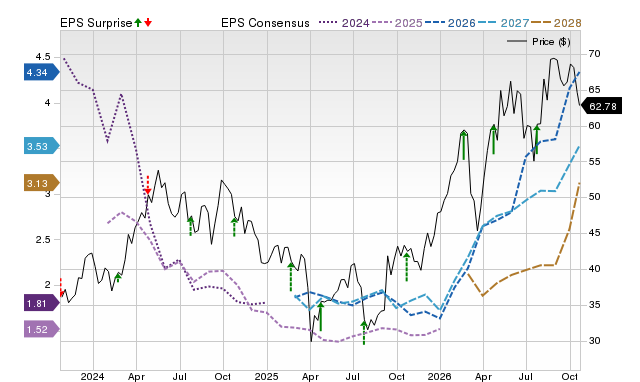Viewport: 640px width, 382px height.
Task: Click the light blue 3.53 value tag
Action: [x=42, y=146]
